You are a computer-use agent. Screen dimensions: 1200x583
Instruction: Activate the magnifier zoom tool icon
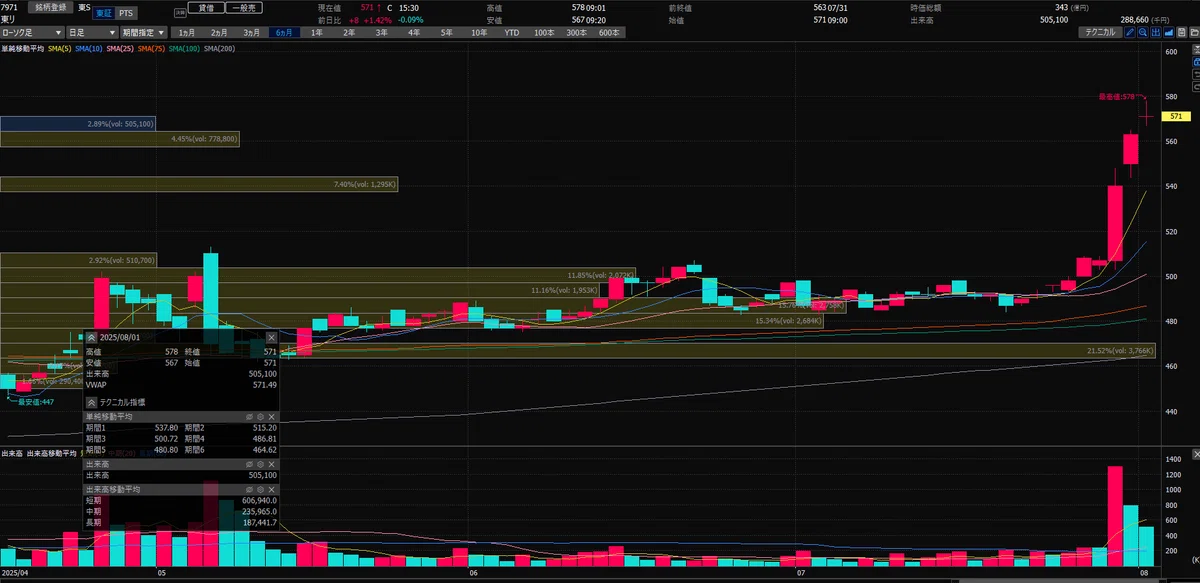[x=1143, y=32]
